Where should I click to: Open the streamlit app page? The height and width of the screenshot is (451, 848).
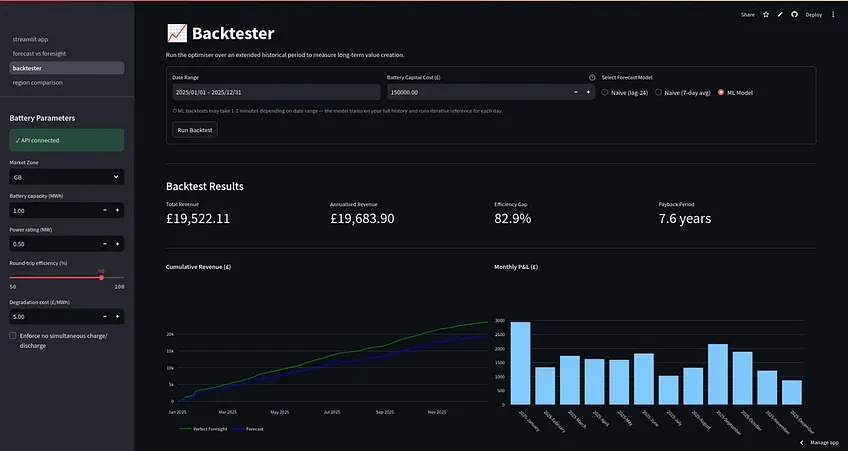pos(30,39)
